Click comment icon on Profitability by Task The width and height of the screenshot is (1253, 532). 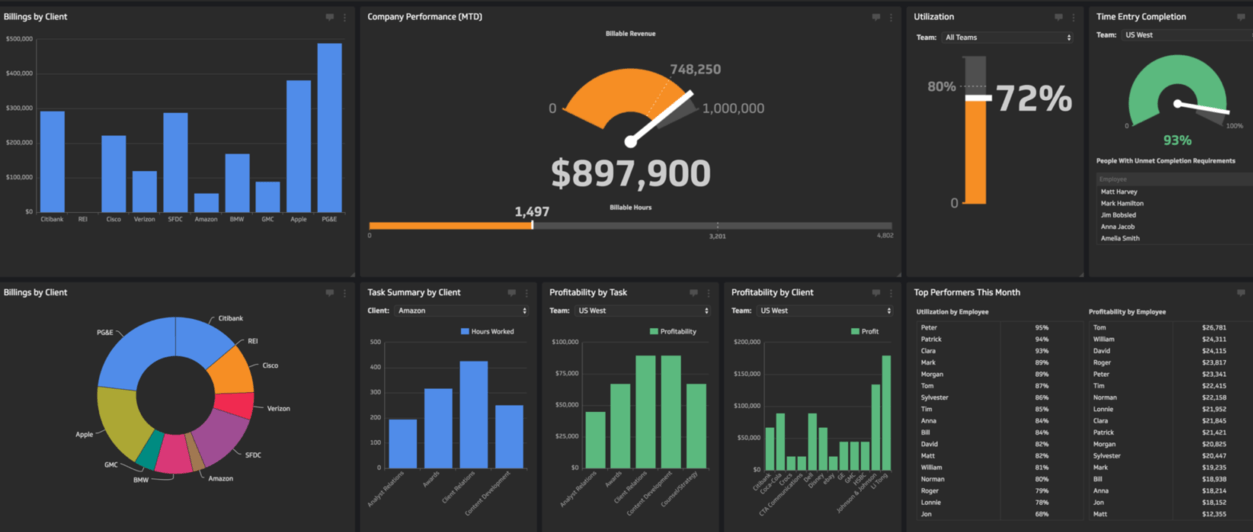click(694, 293)
